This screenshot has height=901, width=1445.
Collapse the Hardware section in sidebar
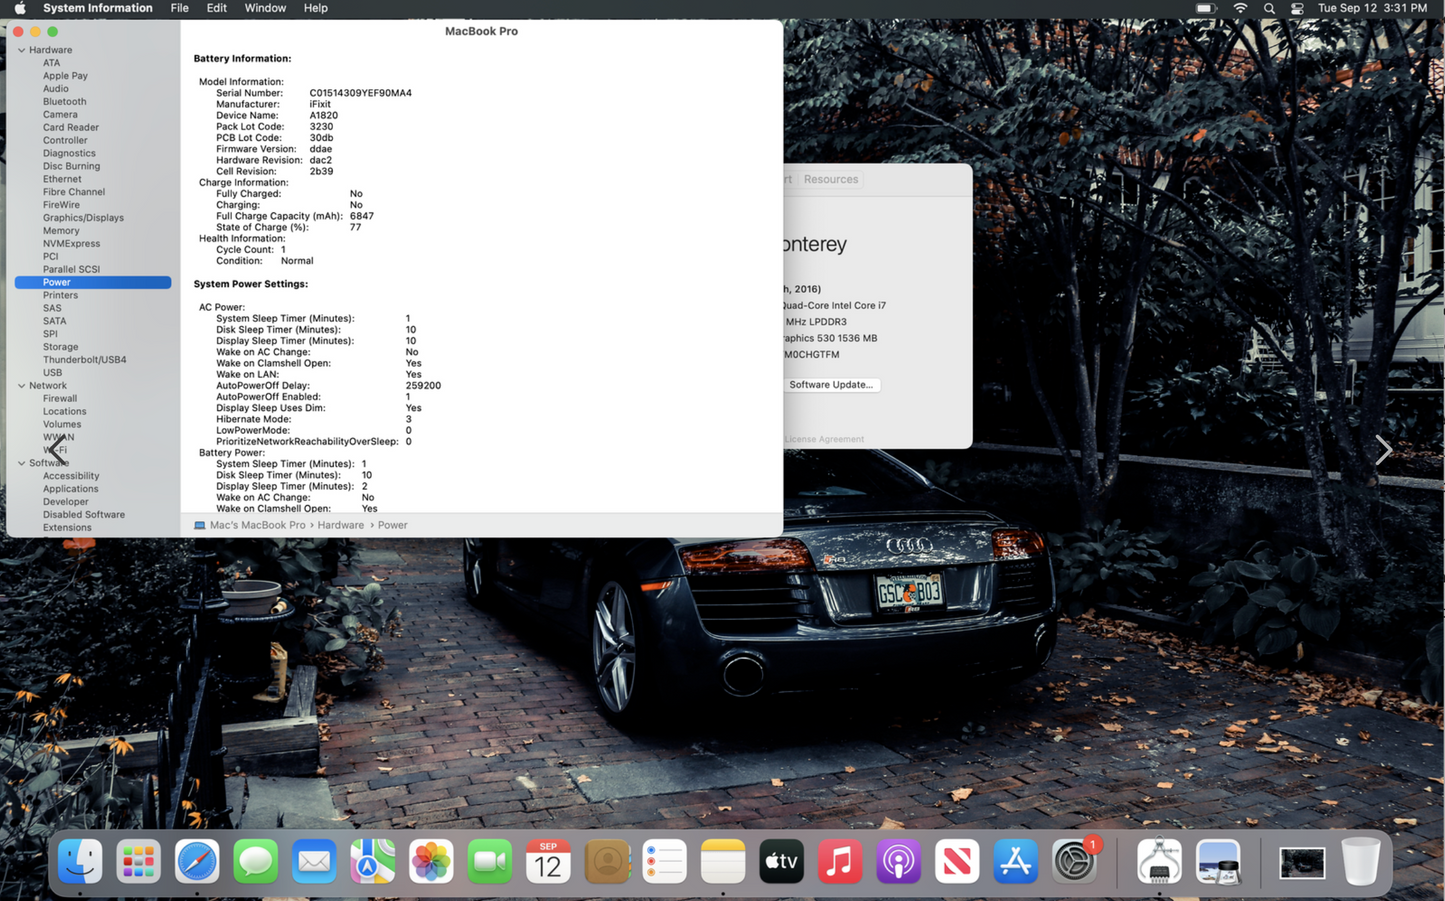(22, 50)
